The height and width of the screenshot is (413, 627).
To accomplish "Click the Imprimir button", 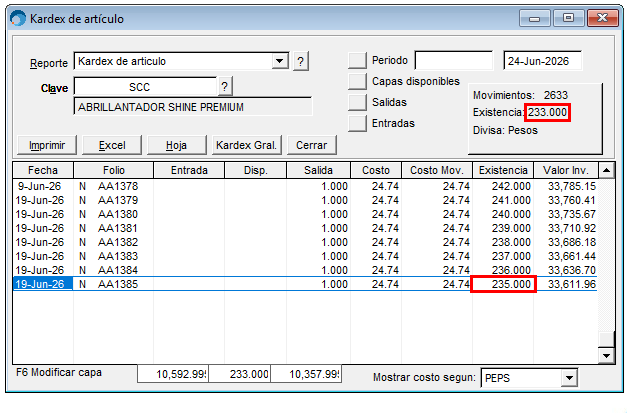I will pyautogui.click(x=47, y=145).
